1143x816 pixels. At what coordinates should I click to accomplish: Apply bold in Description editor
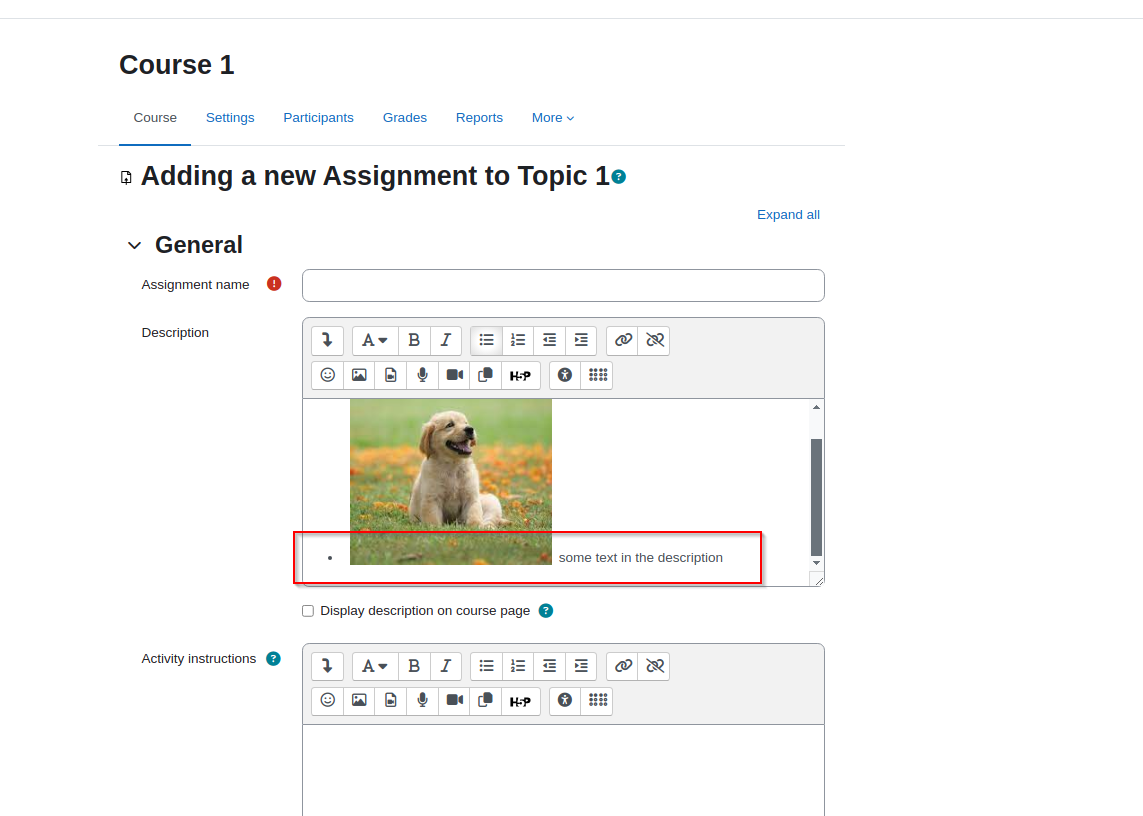tap(414, 341)
